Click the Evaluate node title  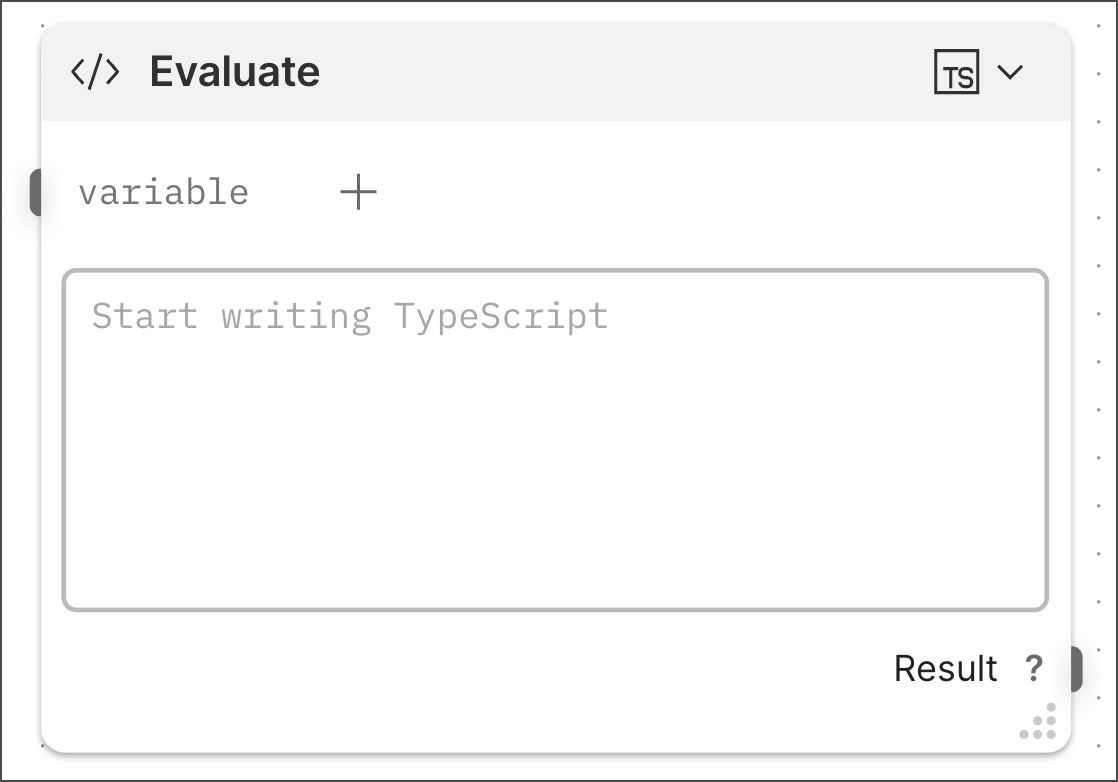pyautogui.click(x=235, y=73)
